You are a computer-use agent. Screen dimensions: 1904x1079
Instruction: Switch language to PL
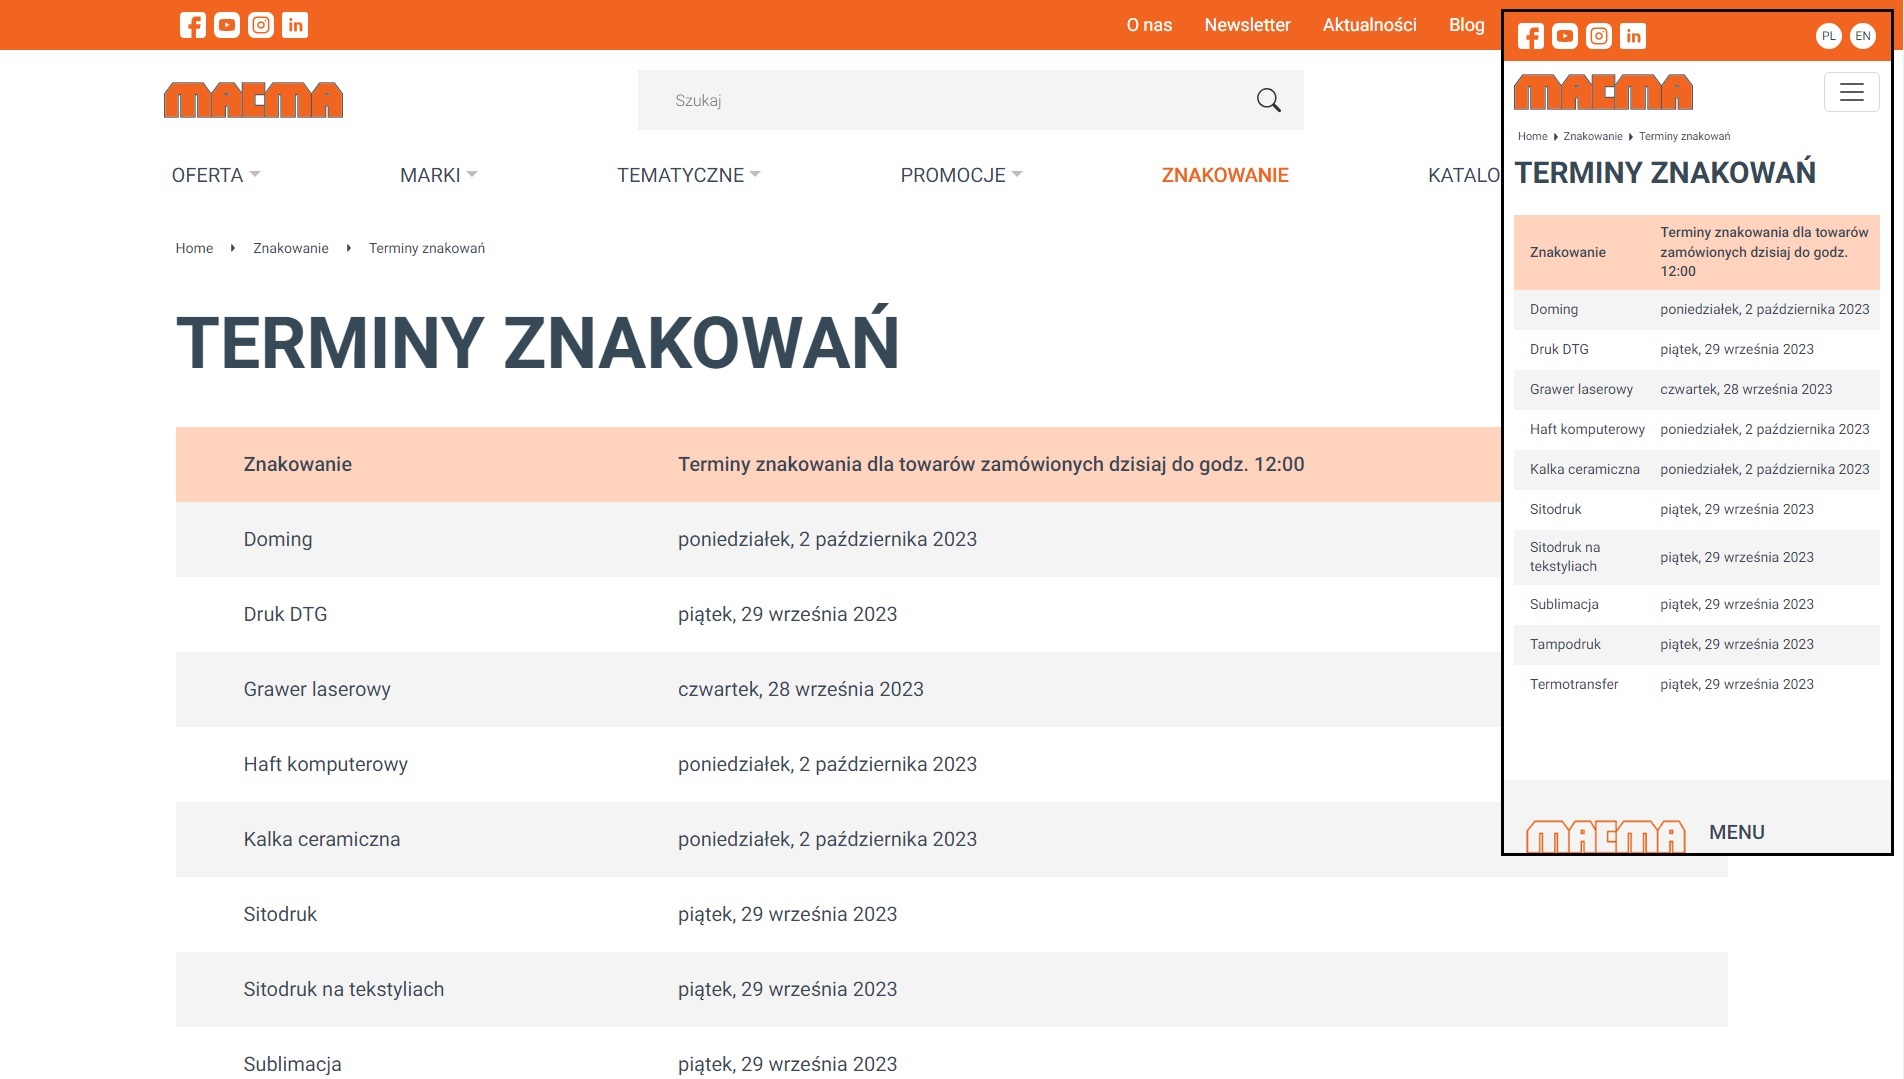(1828, 36)
